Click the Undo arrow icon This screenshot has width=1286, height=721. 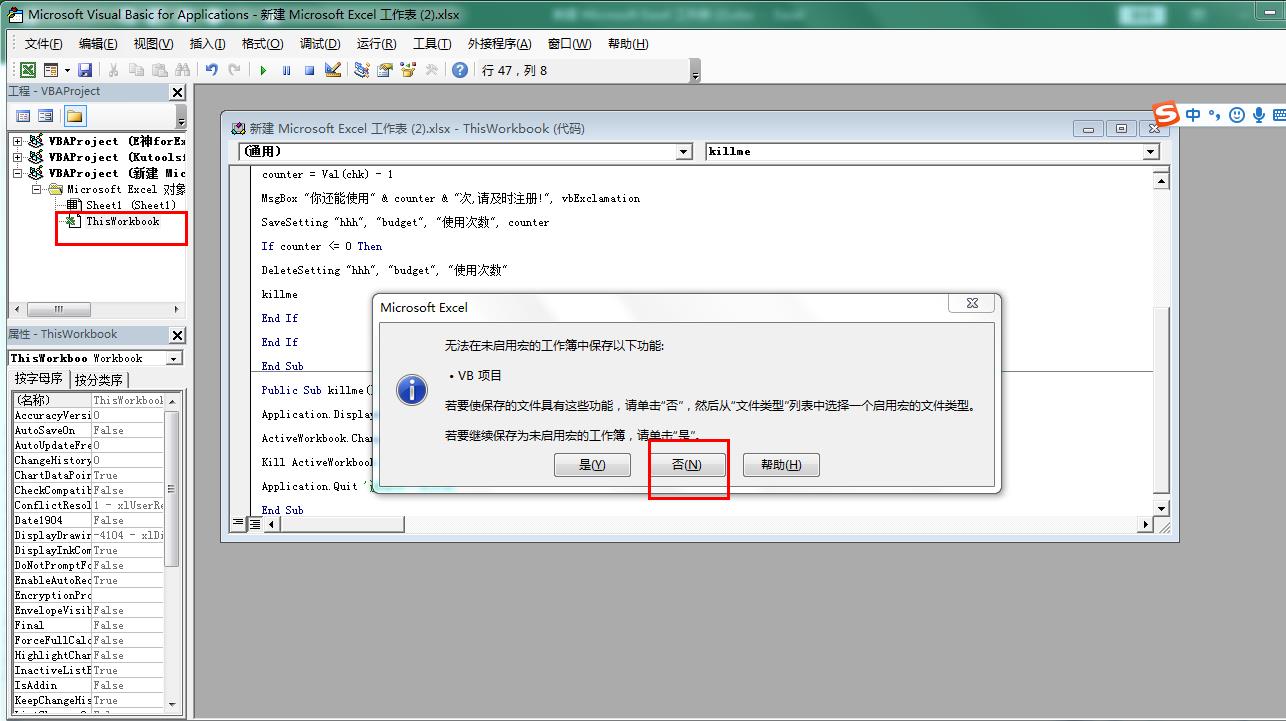[211, 70]
